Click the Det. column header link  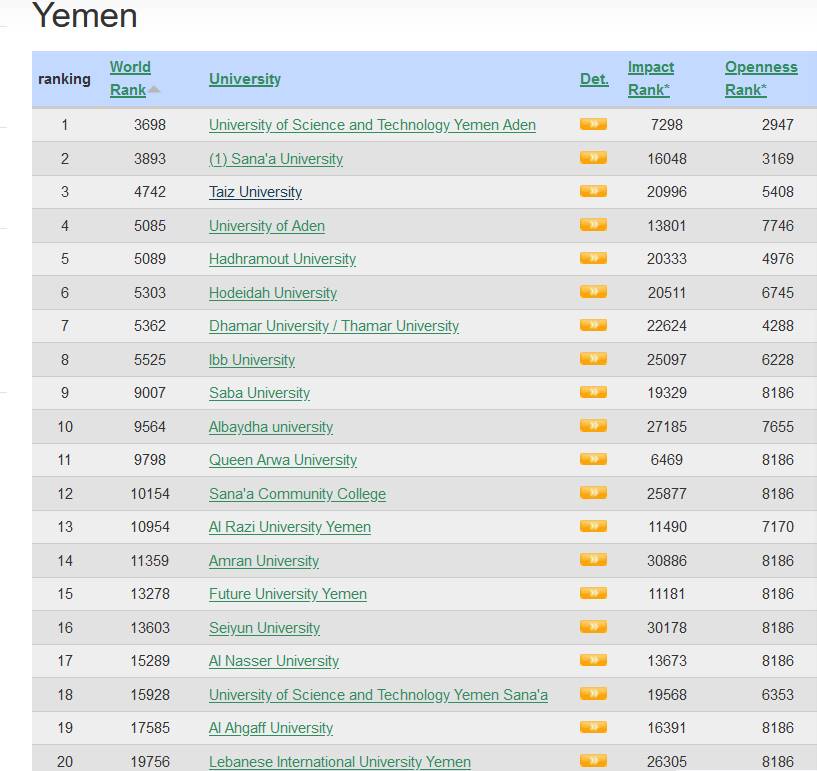[x=594, y=79]
